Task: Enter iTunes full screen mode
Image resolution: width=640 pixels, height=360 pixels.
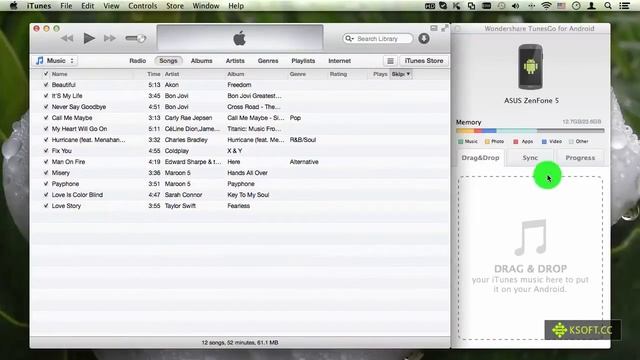Action: pyautogui.click(x=444, y=28)
